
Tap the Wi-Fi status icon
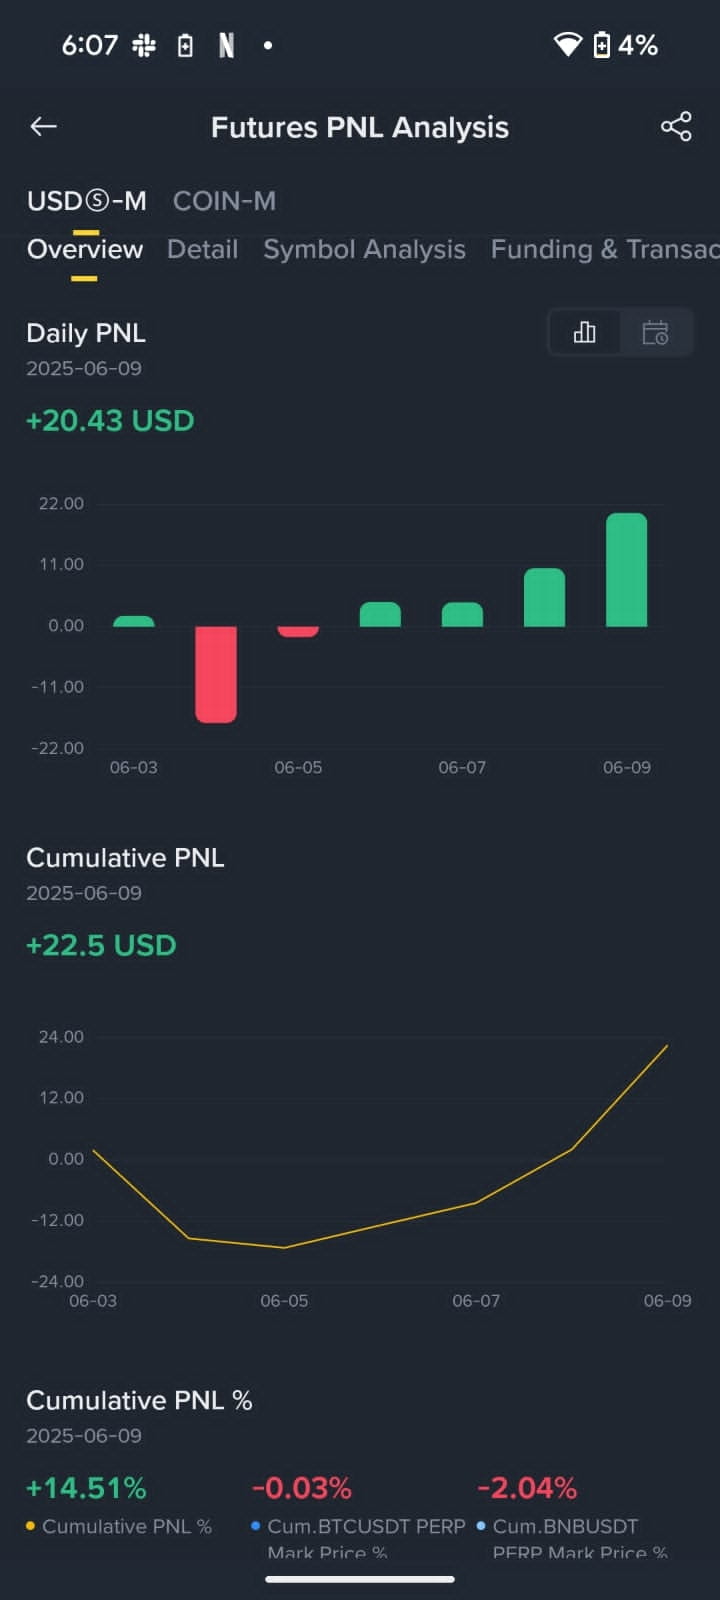pos(567,45)
